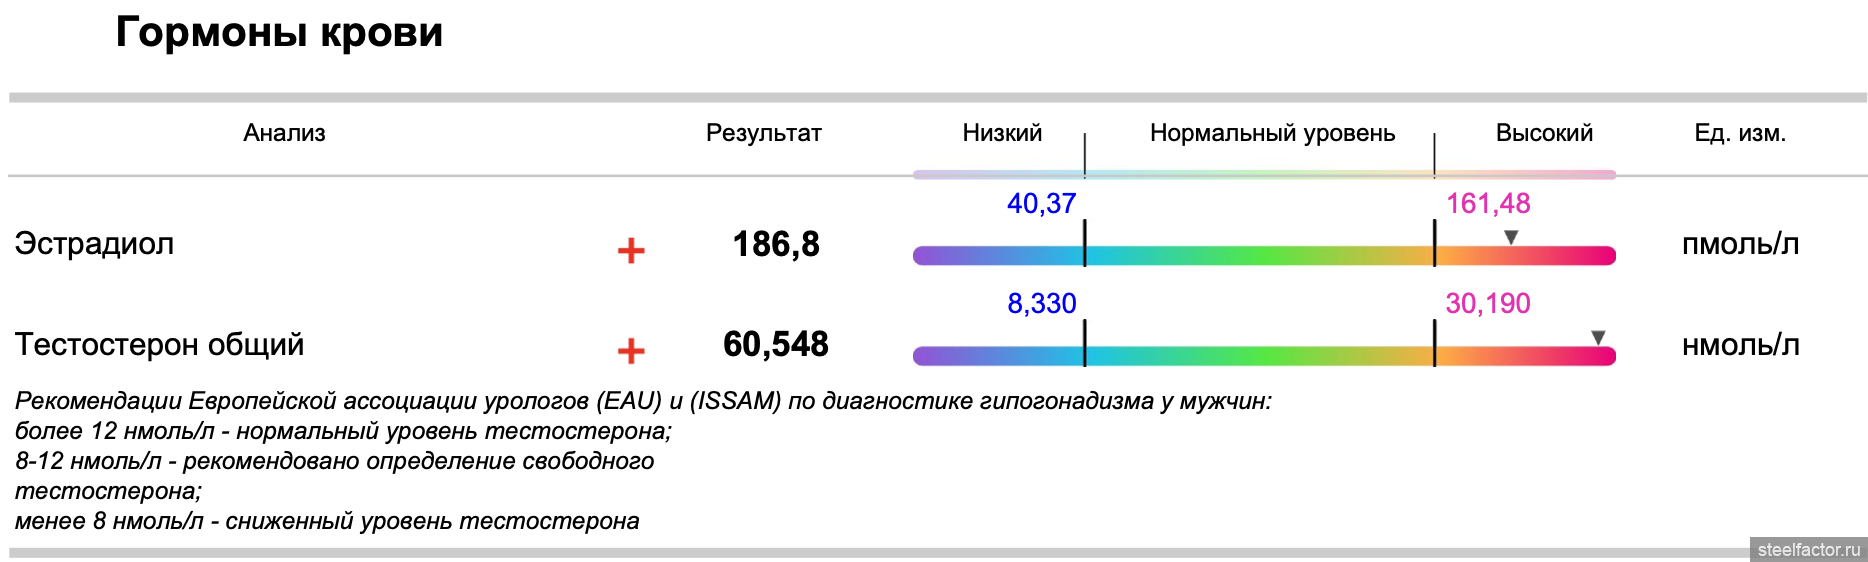This screenshot has height=562, width=1868.
Task: Select the Ед. изм. column header
Action: click(1740, 133)
